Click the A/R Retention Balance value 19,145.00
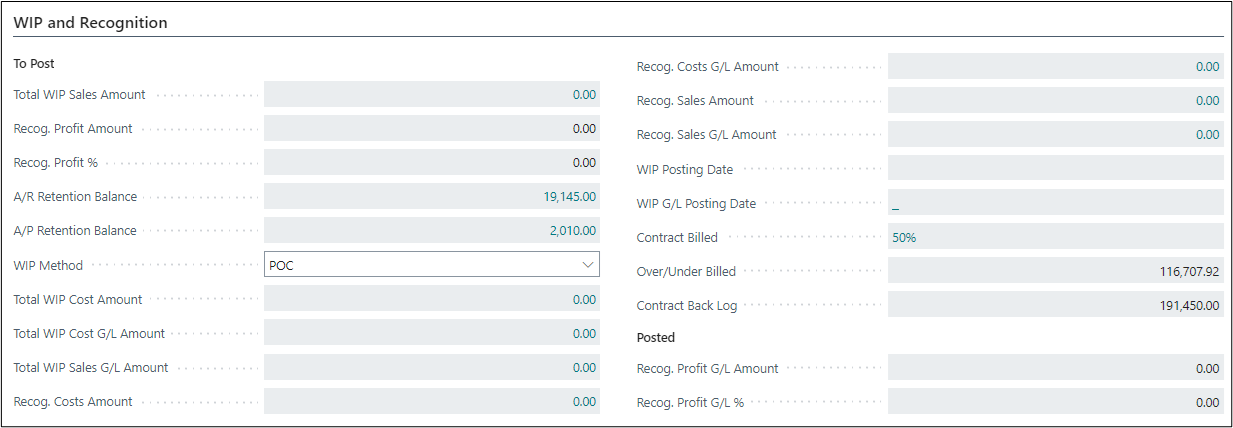1233x428 pixels. [x=570, y=197]
